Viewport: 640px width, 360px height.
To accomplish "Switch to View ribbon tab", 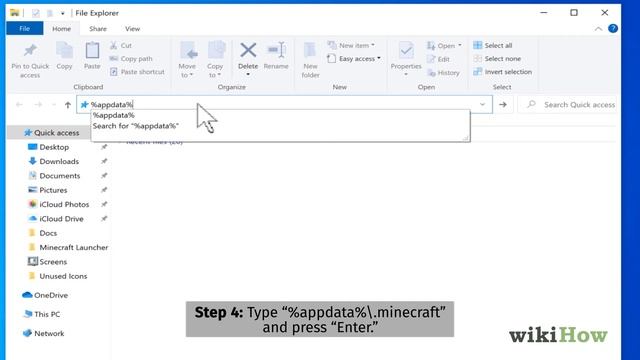I will 132,29.
